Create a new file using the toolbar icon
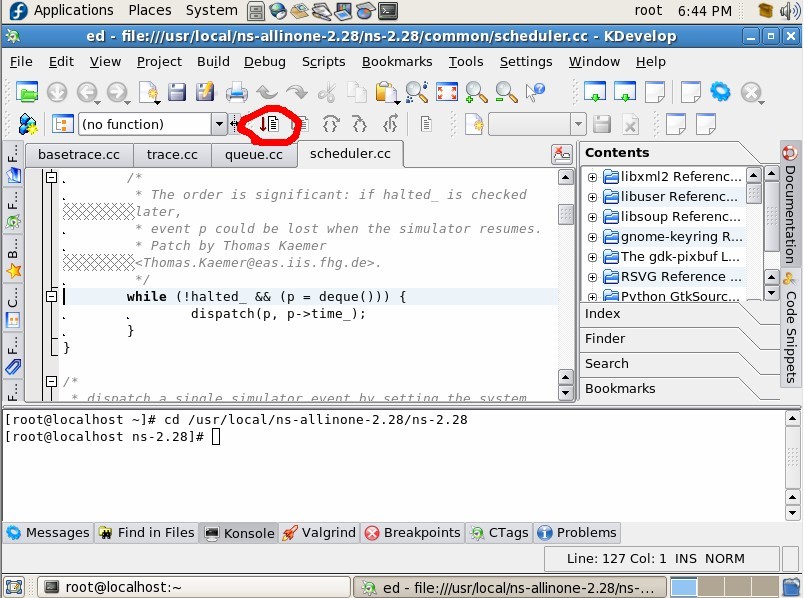Image resolution: width=804 pixels, height=598 pixels. pos(150,92)
